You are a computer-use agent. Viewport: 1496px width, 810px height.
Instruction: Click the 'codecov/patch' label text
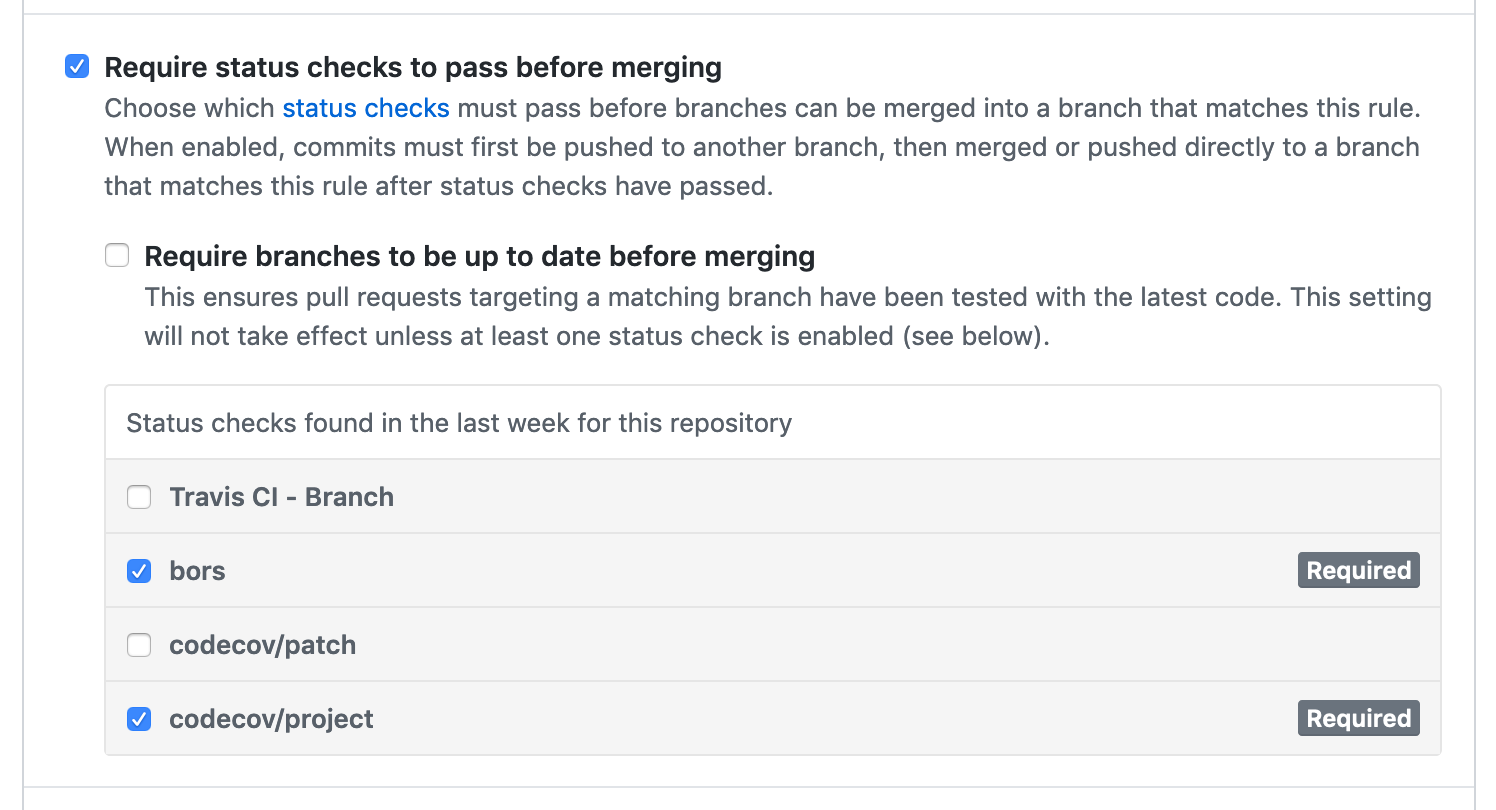click(x=263, y=645)
